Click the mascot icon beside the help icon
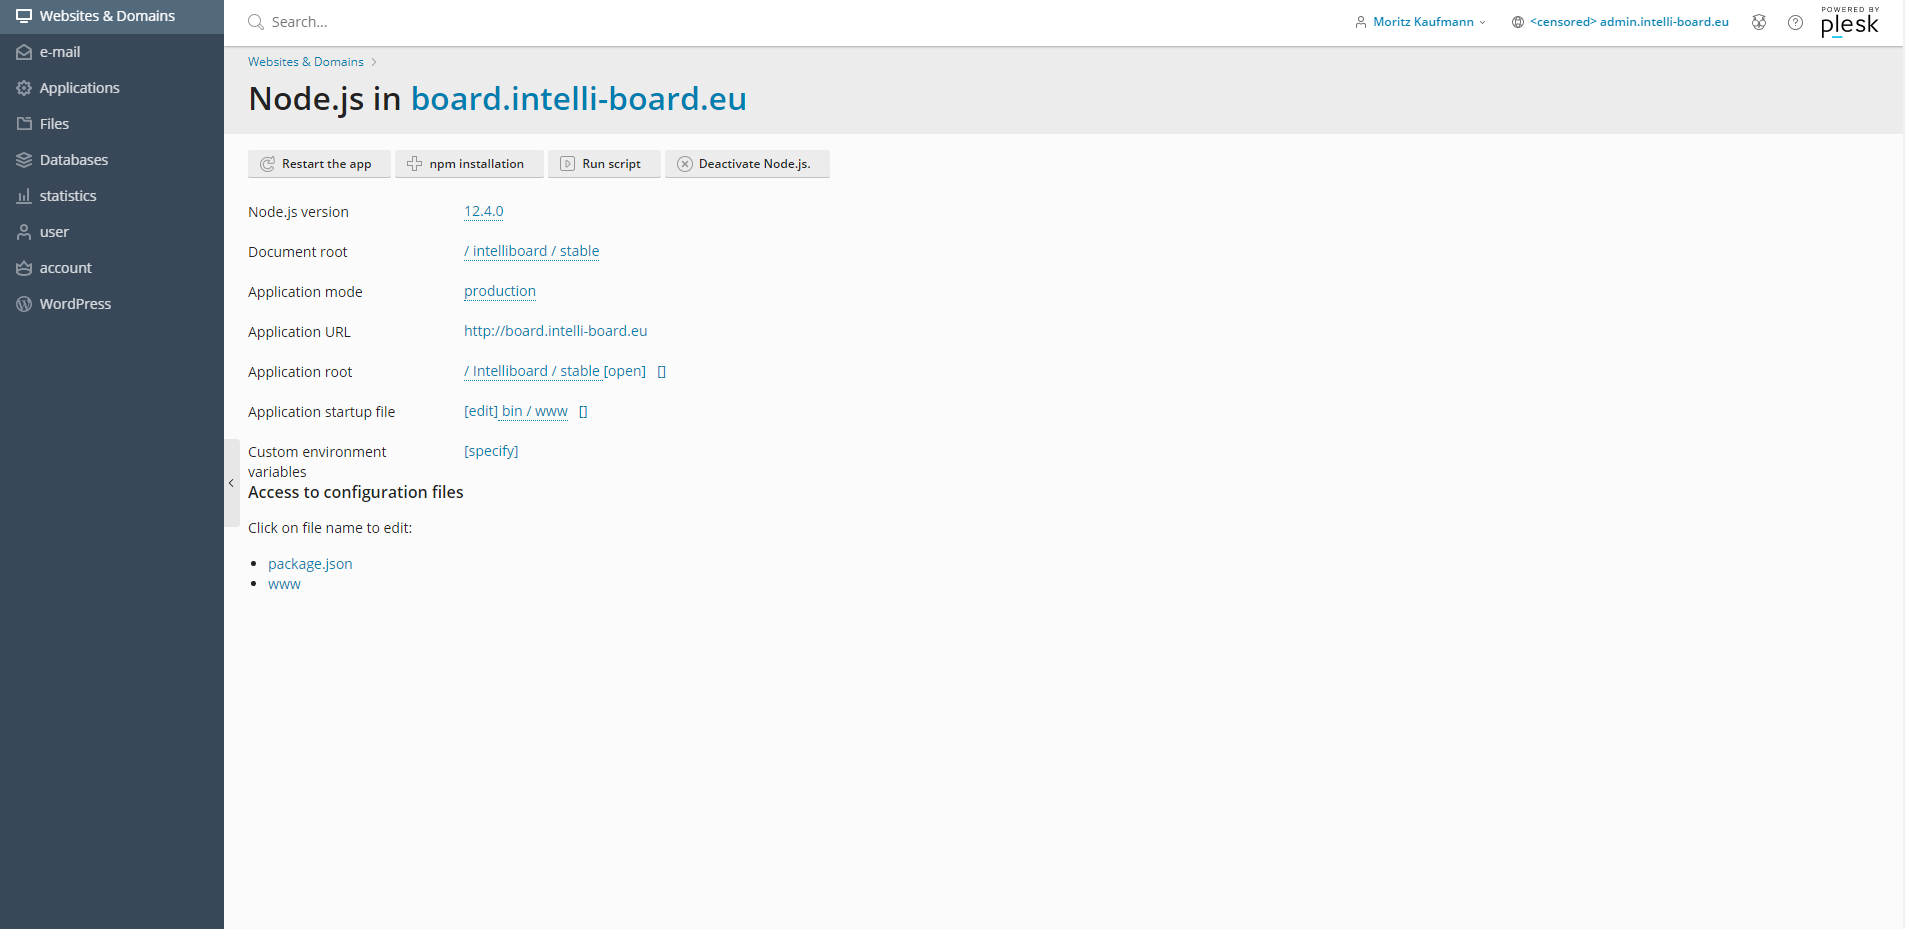 (1759, 22)
